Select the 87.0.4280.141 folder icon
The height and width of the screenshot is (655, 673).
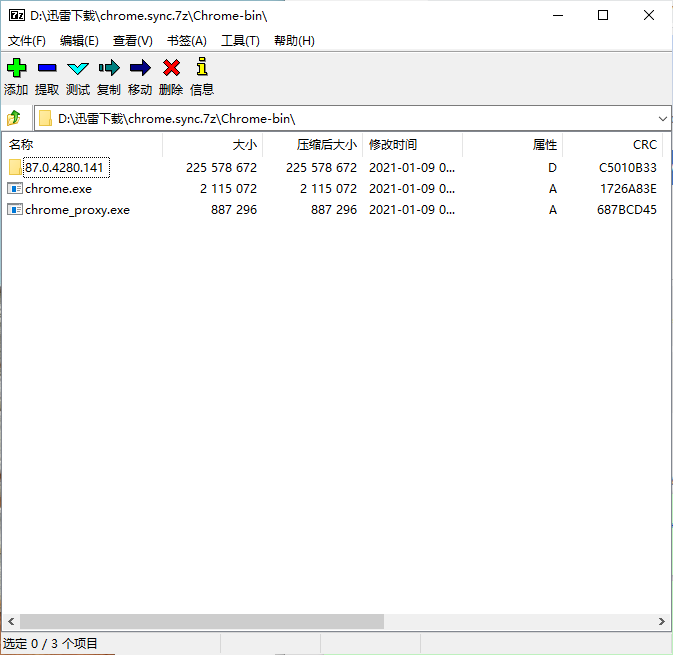(x=15, y=167)
